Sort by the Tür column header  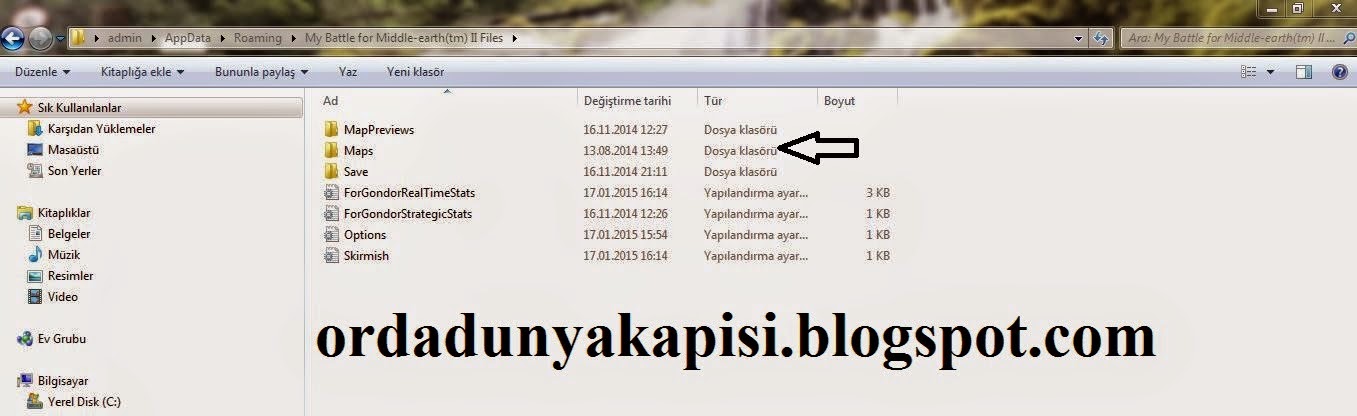(x=713, y=101)
